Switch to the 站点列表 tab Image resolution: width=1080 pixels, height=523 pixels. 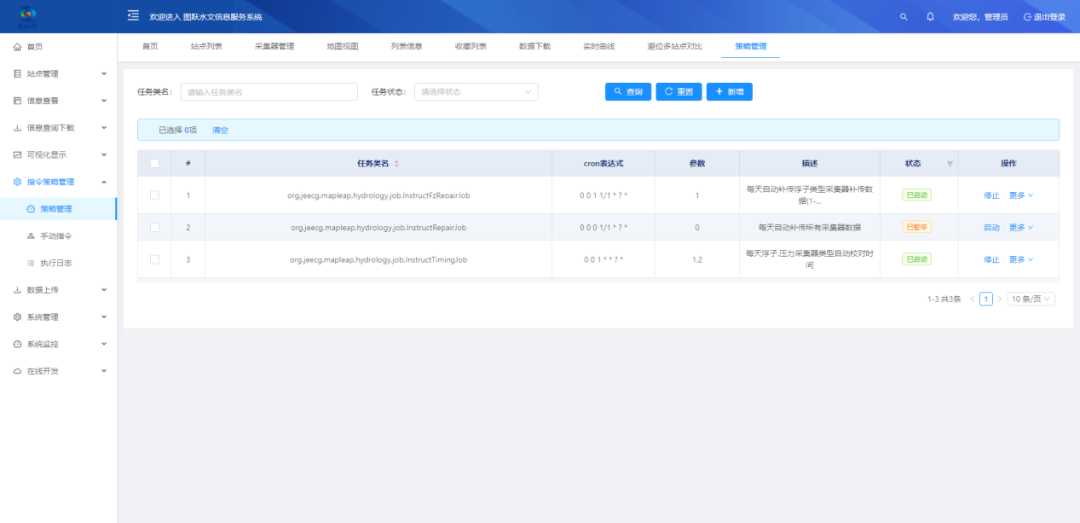[x=207, y=47]
